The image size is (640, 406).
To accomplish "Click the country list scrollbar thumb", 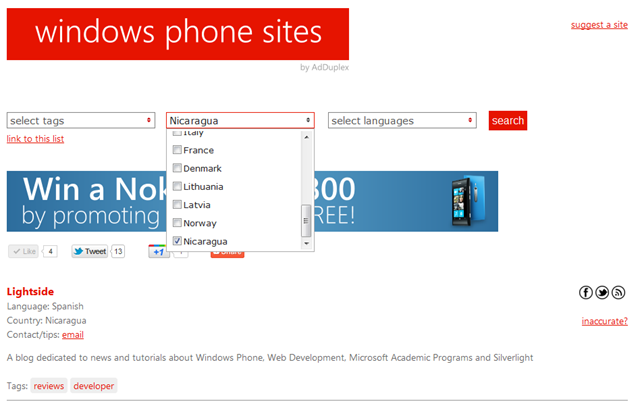I will [x=306, y=221].
